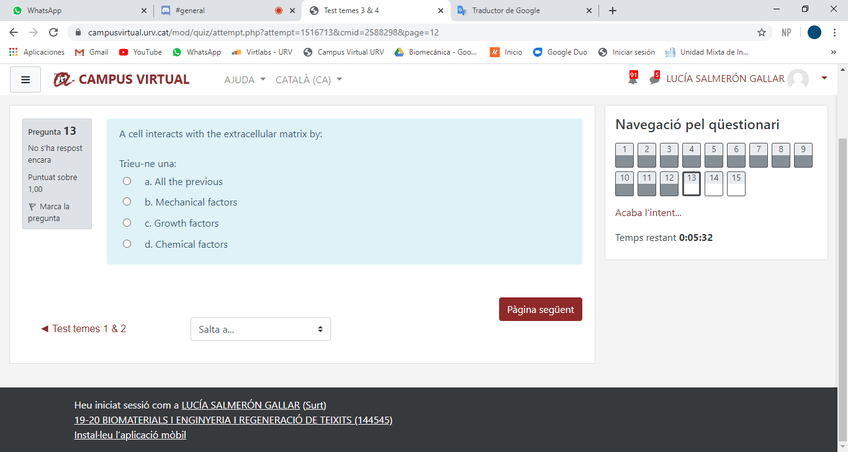The height and width of the screenshot is (452, 848).
Task: Select the Test temes 3 & 4 tab
Action: point(374,10)
